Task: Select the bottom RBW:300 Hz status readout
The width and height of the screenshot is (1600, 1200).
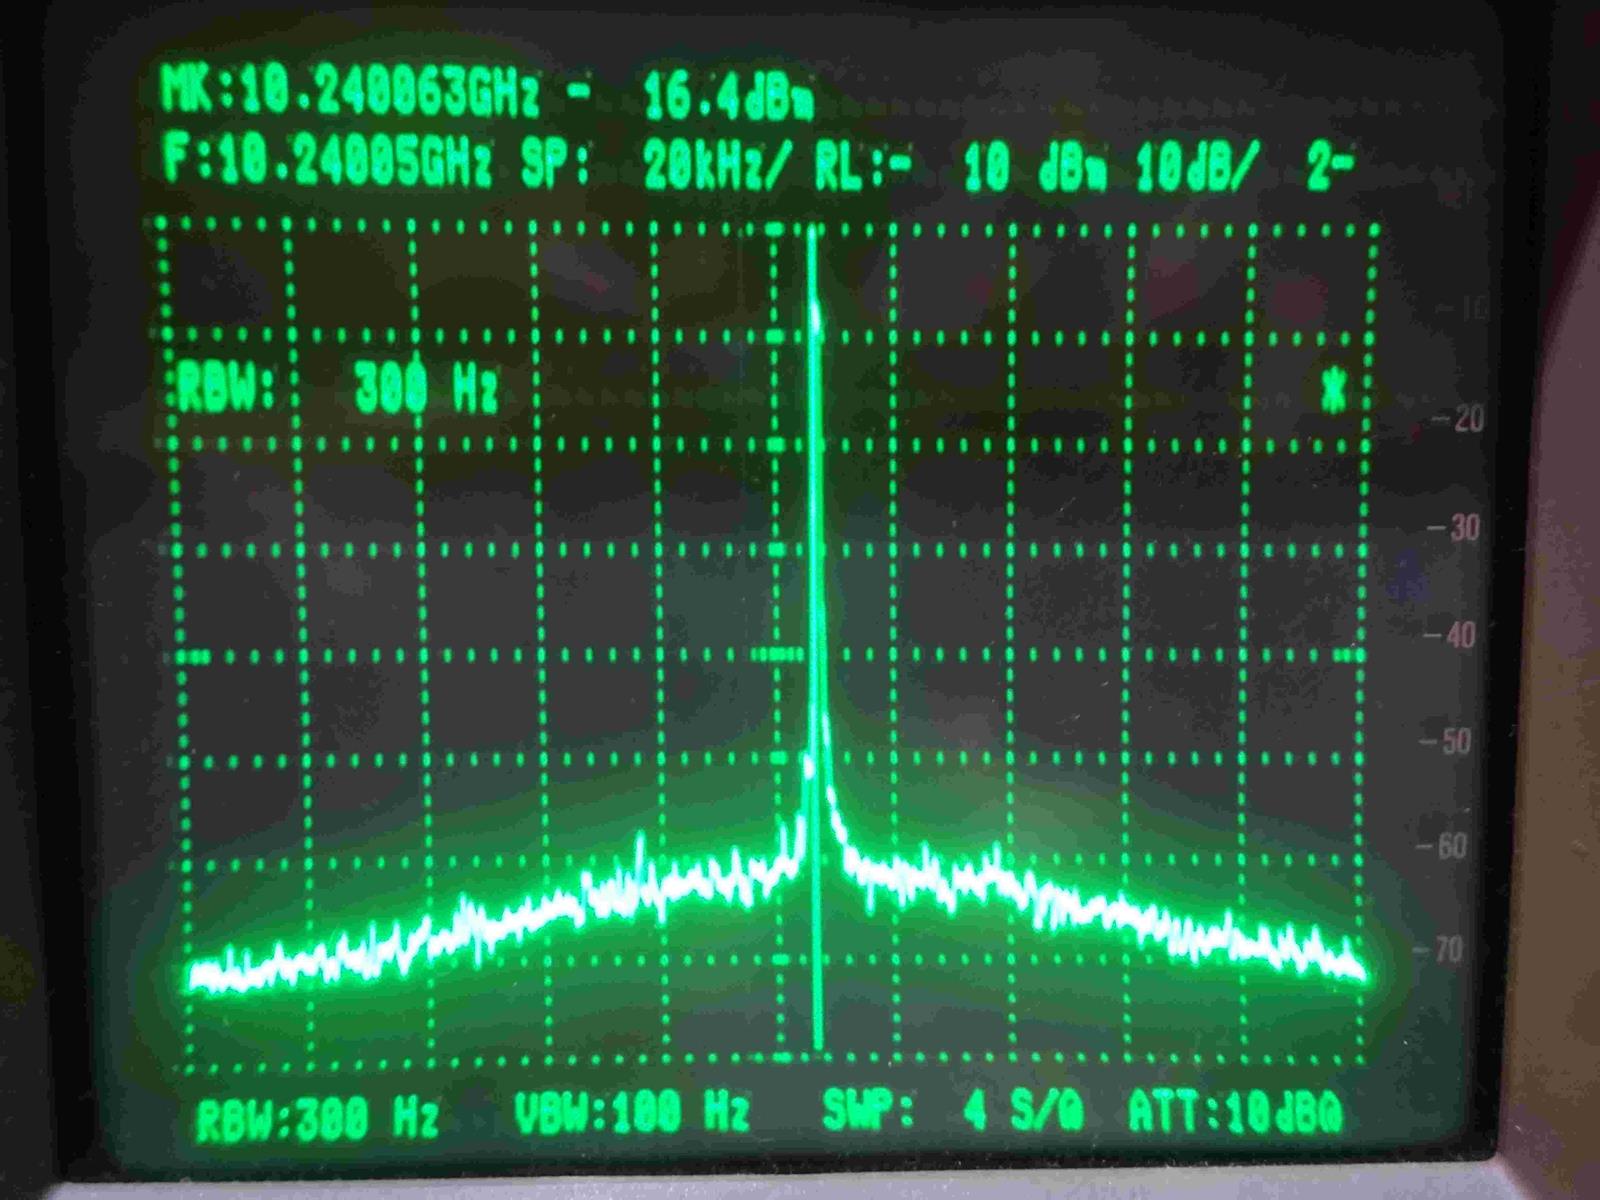Action: (316, 1118)
